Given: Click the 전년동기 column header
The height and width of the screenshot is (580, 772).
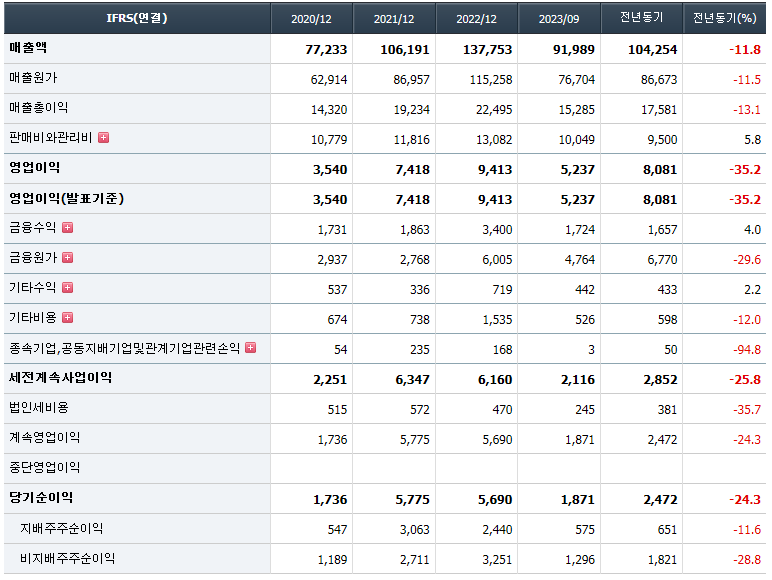Looking at the screenshot, I should (x=642, y=18).
